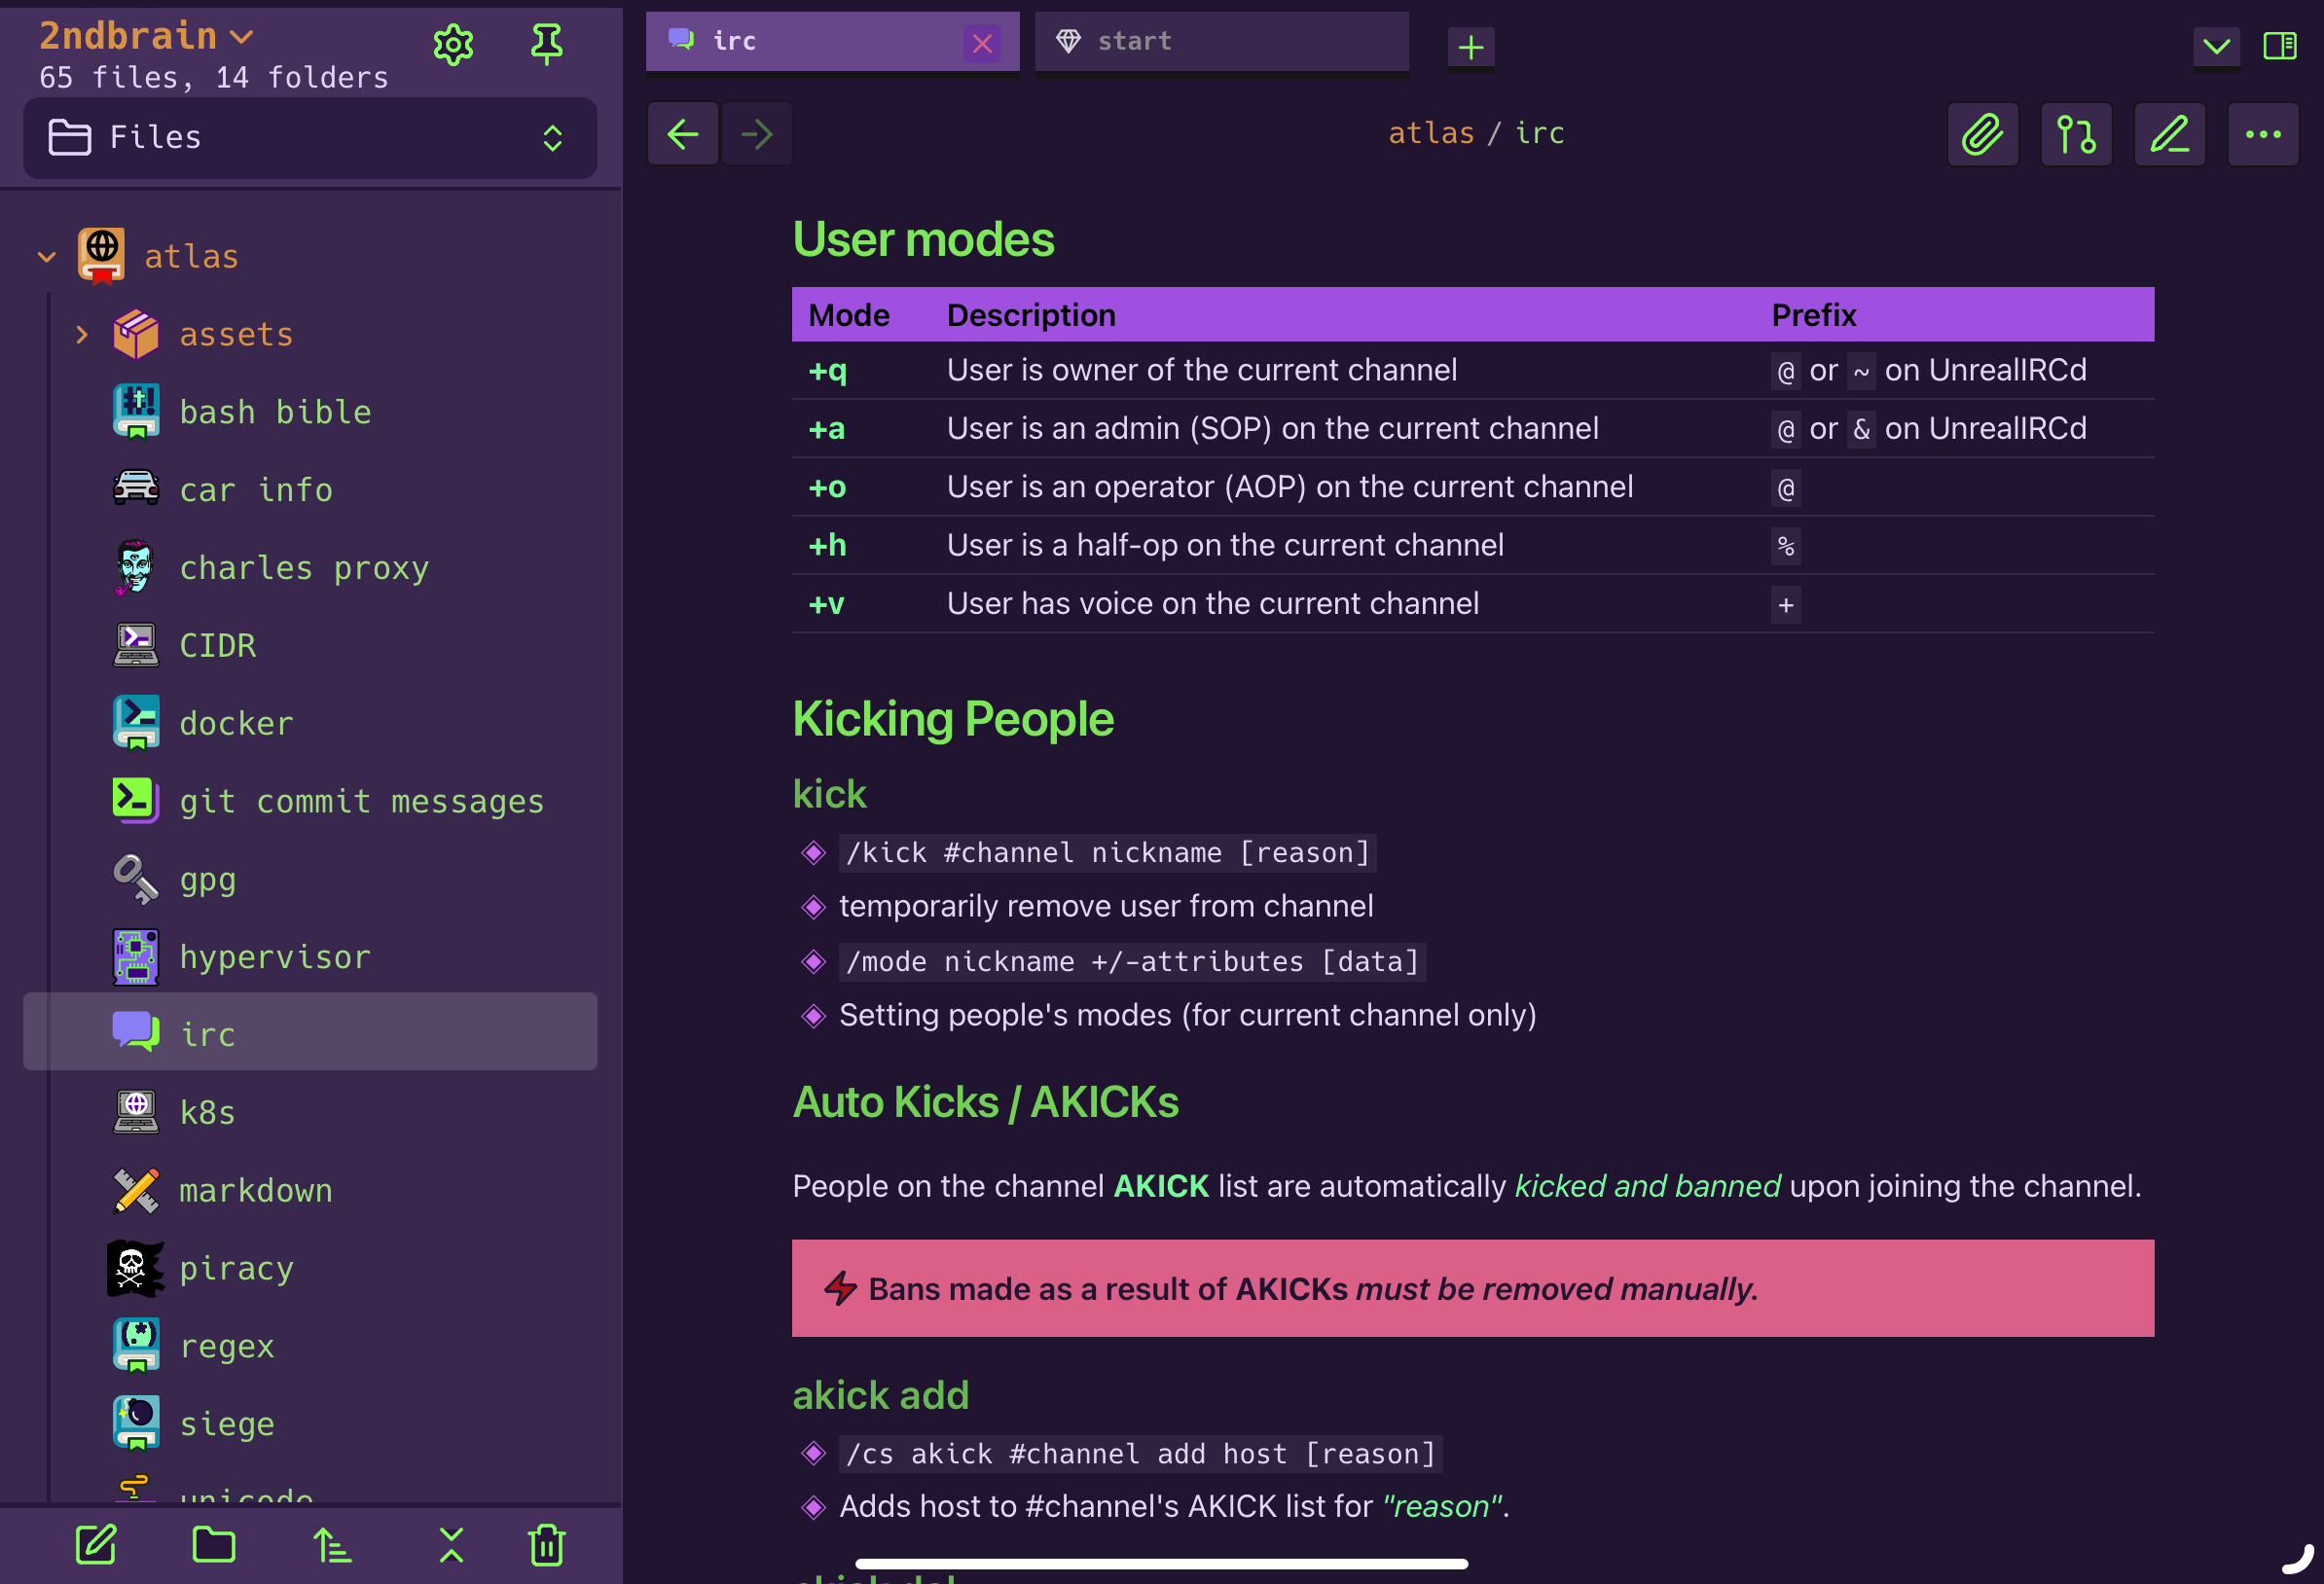Open the attachment paperclip icon
Image resolution: width=2324 pixels, height=1584 pixels.
click(1982, 134)
